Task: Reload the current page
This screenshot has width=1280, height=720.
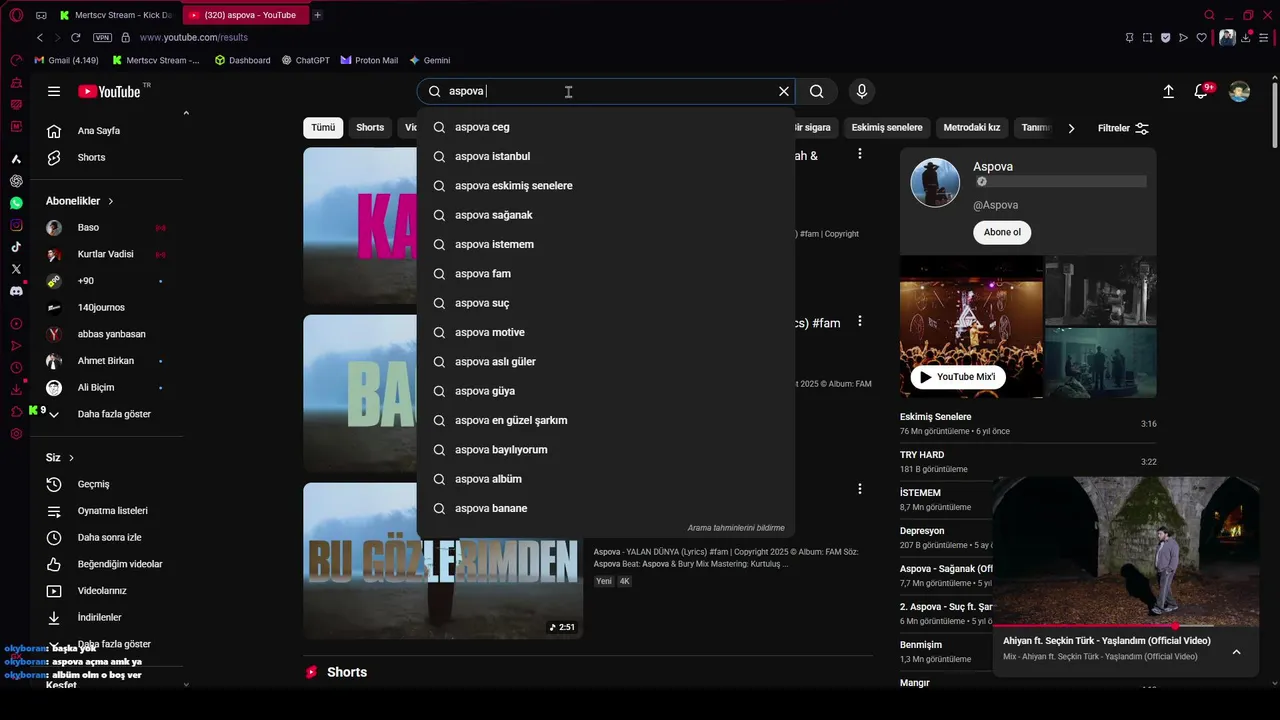Action: (75, 37)
